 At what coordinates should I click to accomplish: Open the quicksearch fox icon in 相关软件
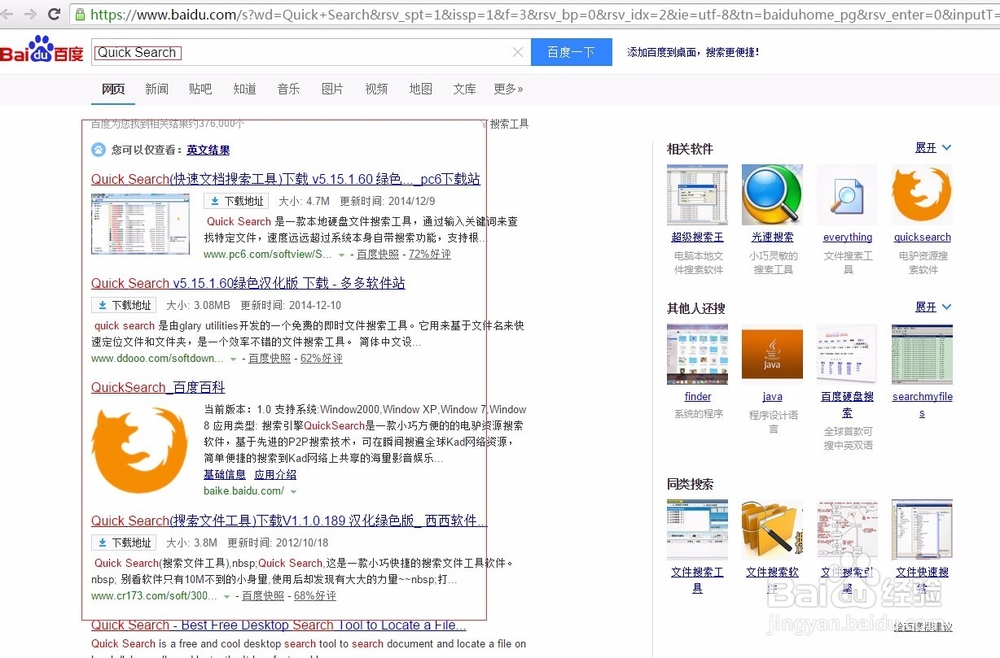tap(922, 195)
